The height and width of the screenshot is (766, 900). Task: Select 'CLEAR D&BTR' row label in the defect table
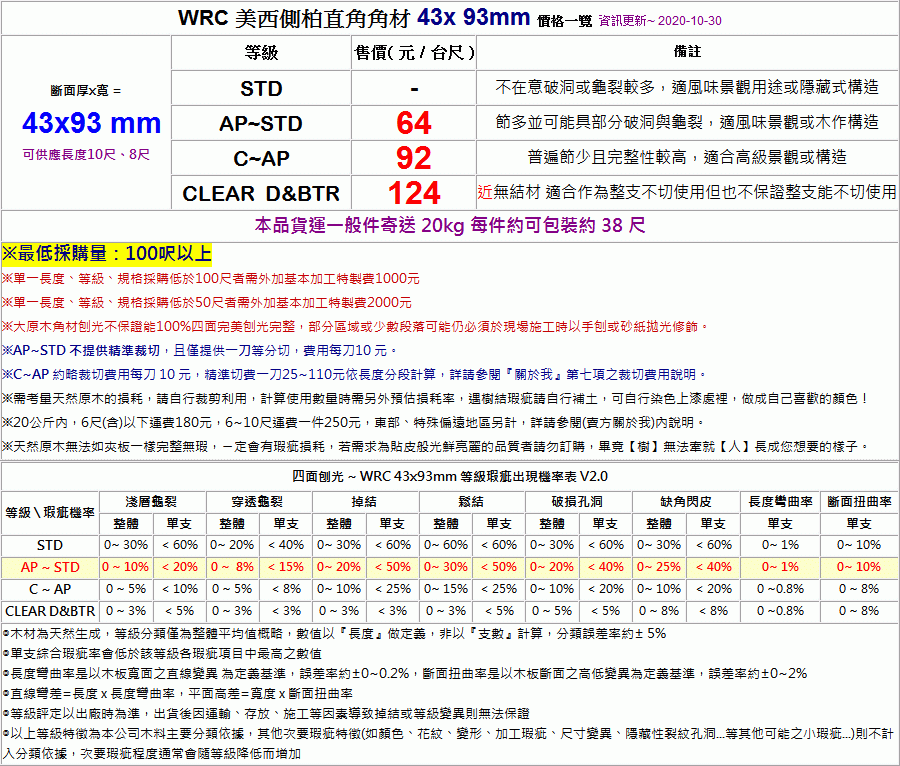click(x=50, y=611)
